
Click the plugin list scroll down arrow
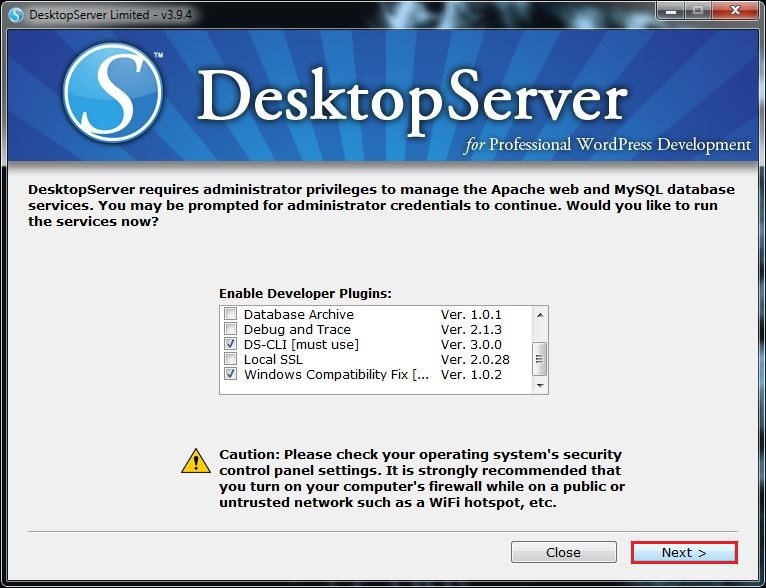coord(540,386)
